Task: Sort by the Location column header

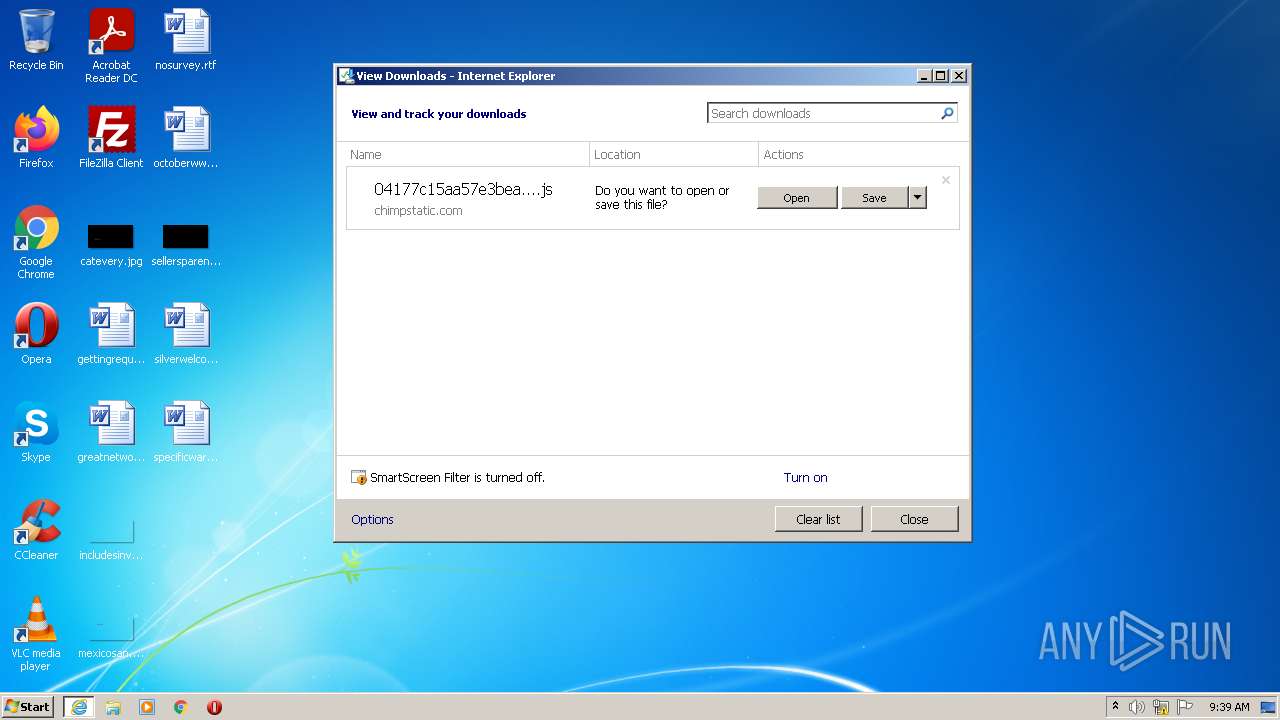Action: tap(674, 154)
